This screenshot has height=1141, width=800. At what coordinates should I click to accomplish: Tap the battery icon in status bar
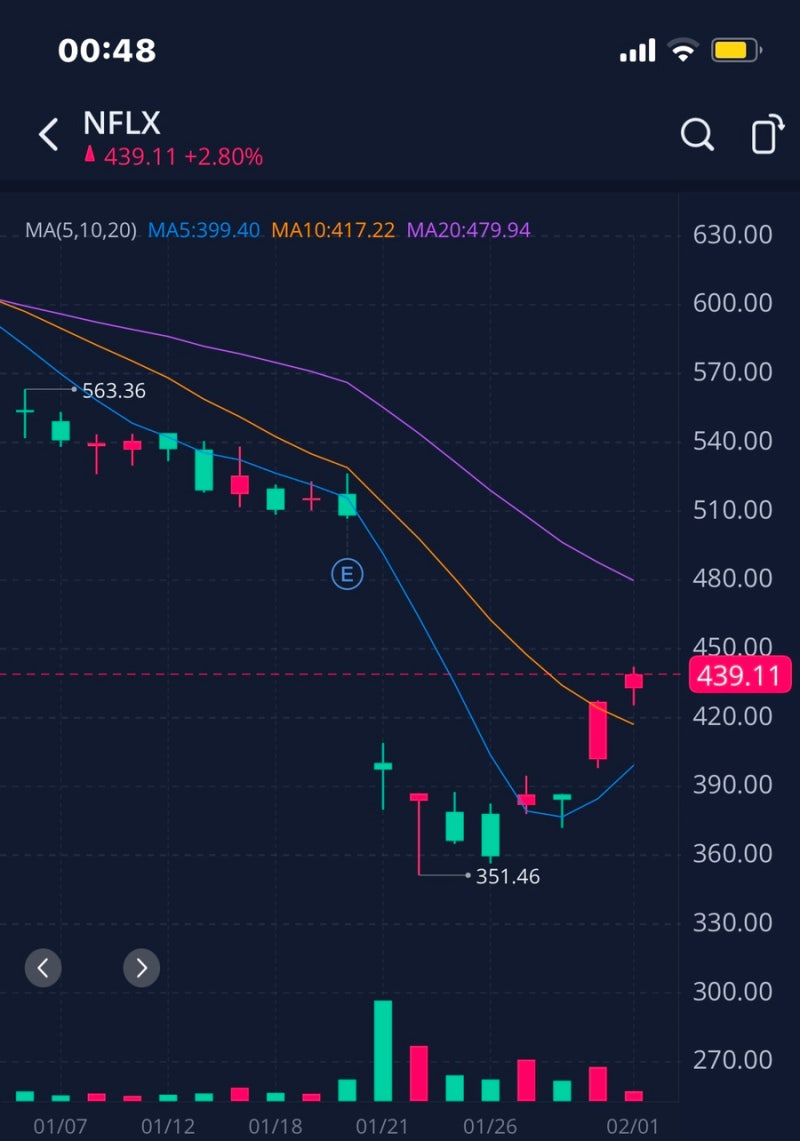pos(736,50)
